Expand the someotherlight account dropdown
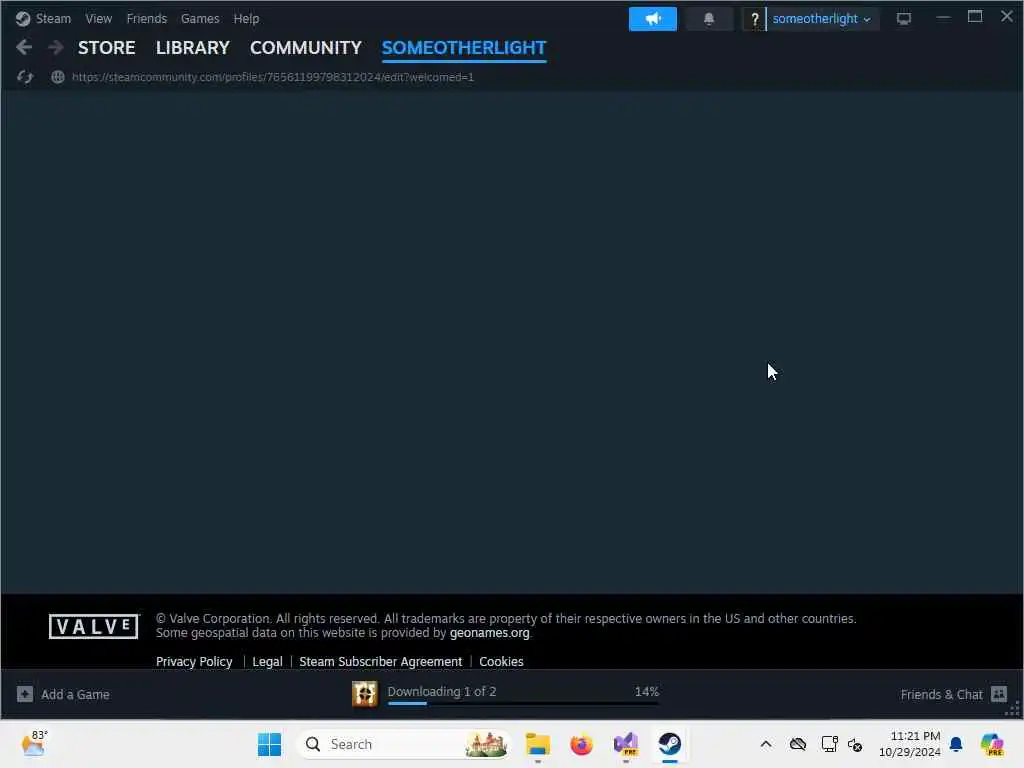Screen dimensions: 1024x768 point(822,19)
